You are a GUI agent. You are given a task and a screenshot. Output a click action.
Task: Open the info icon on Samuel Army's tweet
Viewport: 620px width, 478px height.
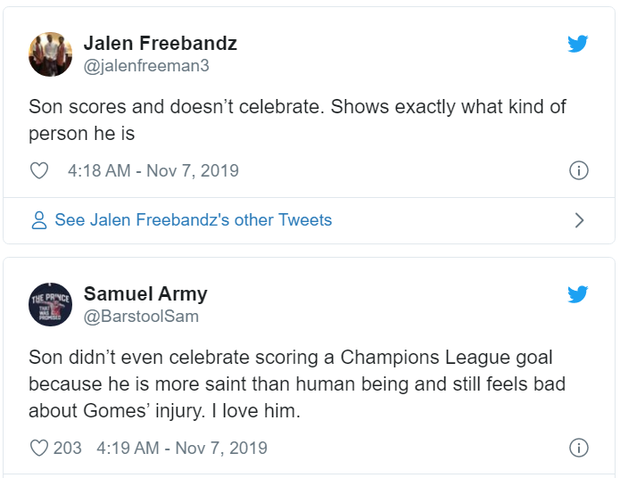tap(577, 448)
